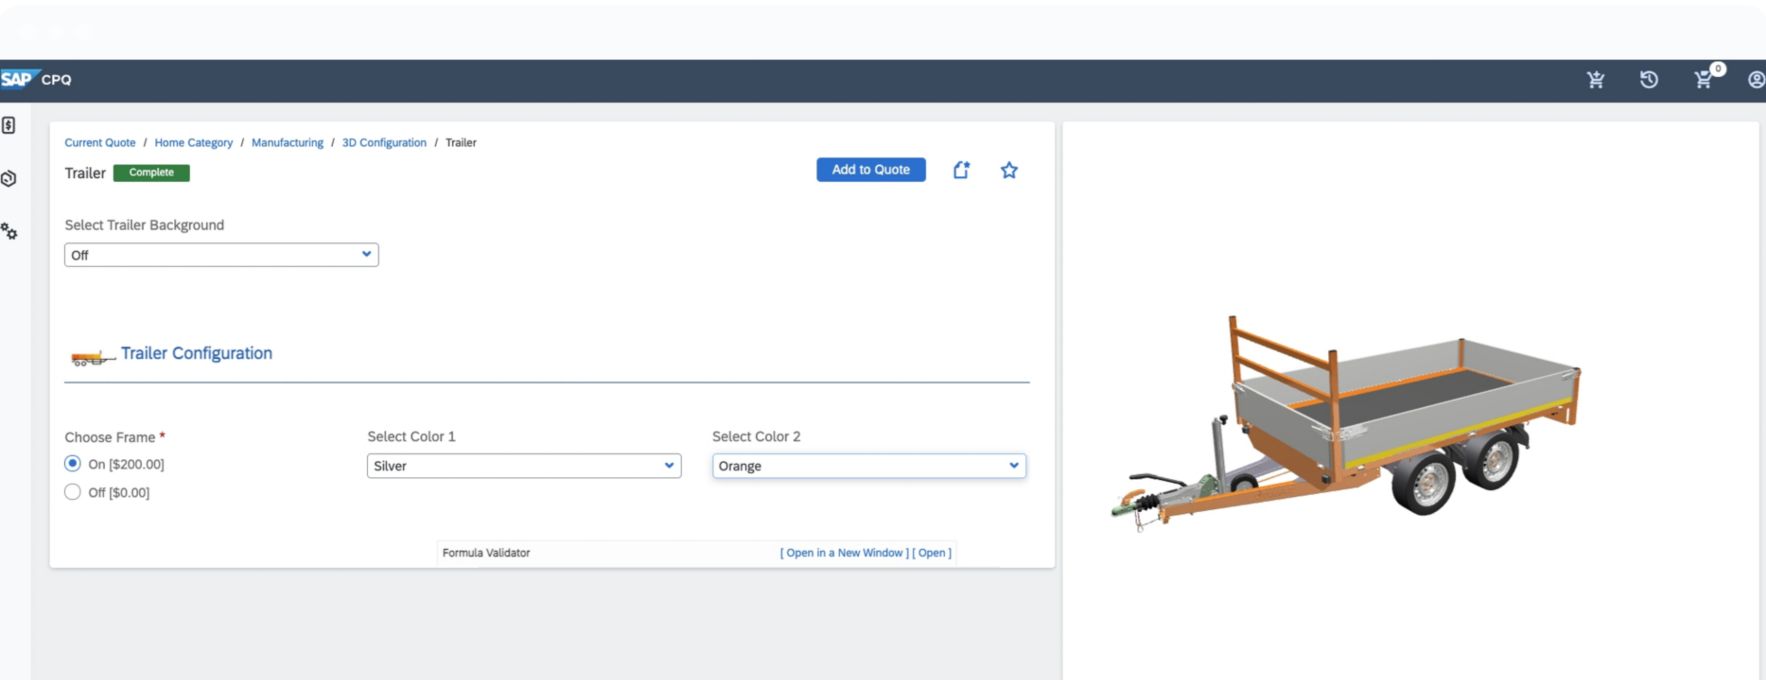Click Open in a New Window link

(844, 553)
